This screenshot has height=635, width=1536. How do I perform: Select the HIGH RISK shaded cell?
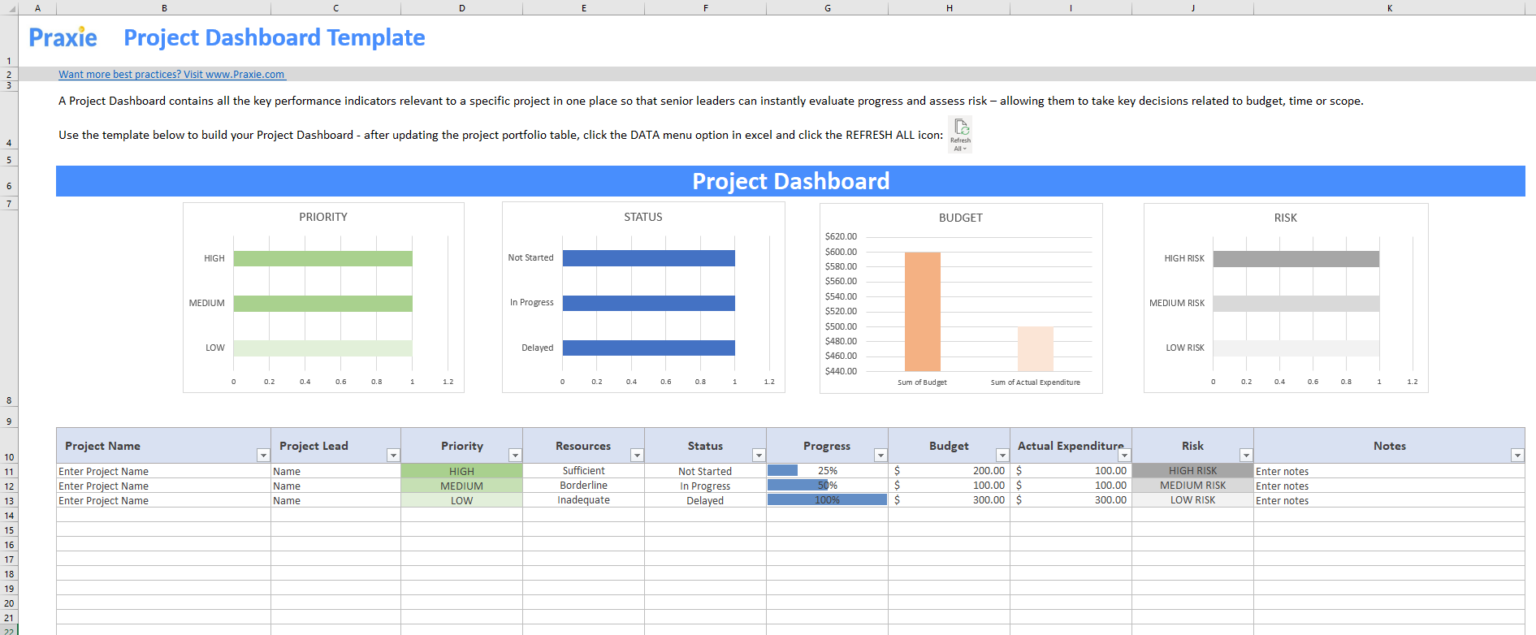point(1192,471)
